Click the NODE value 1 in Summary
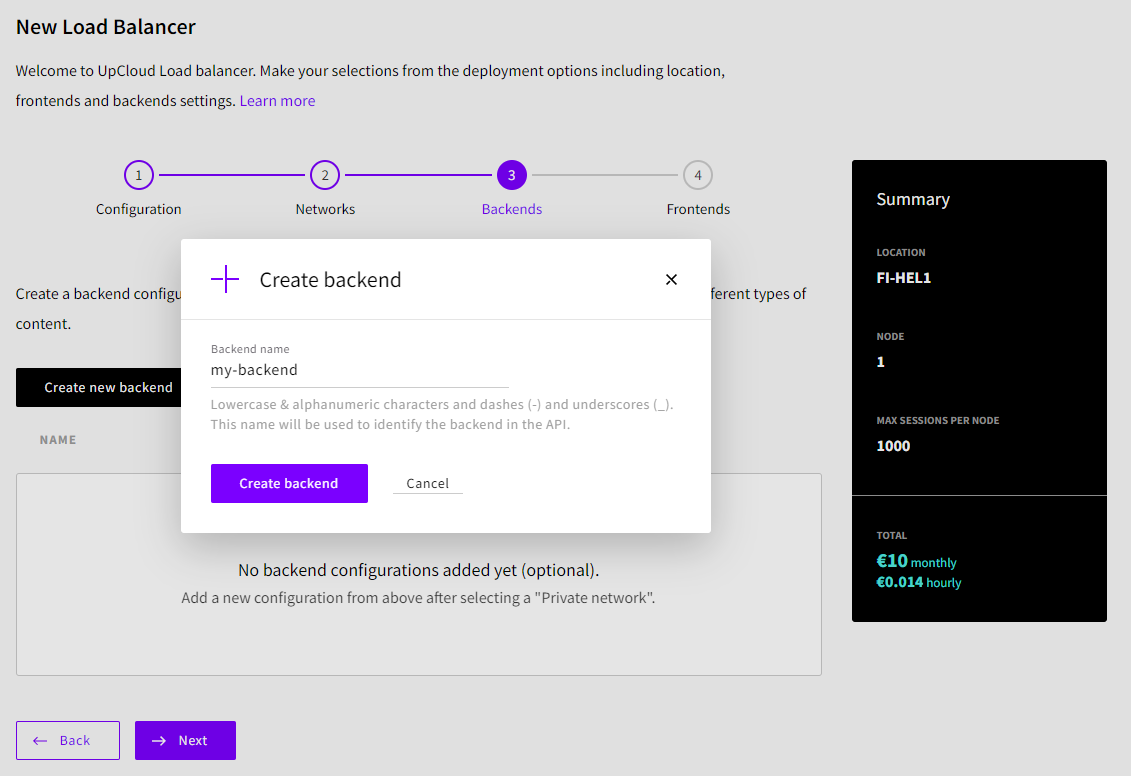This screenshot has width=1131, height=776. click(880, 362)
